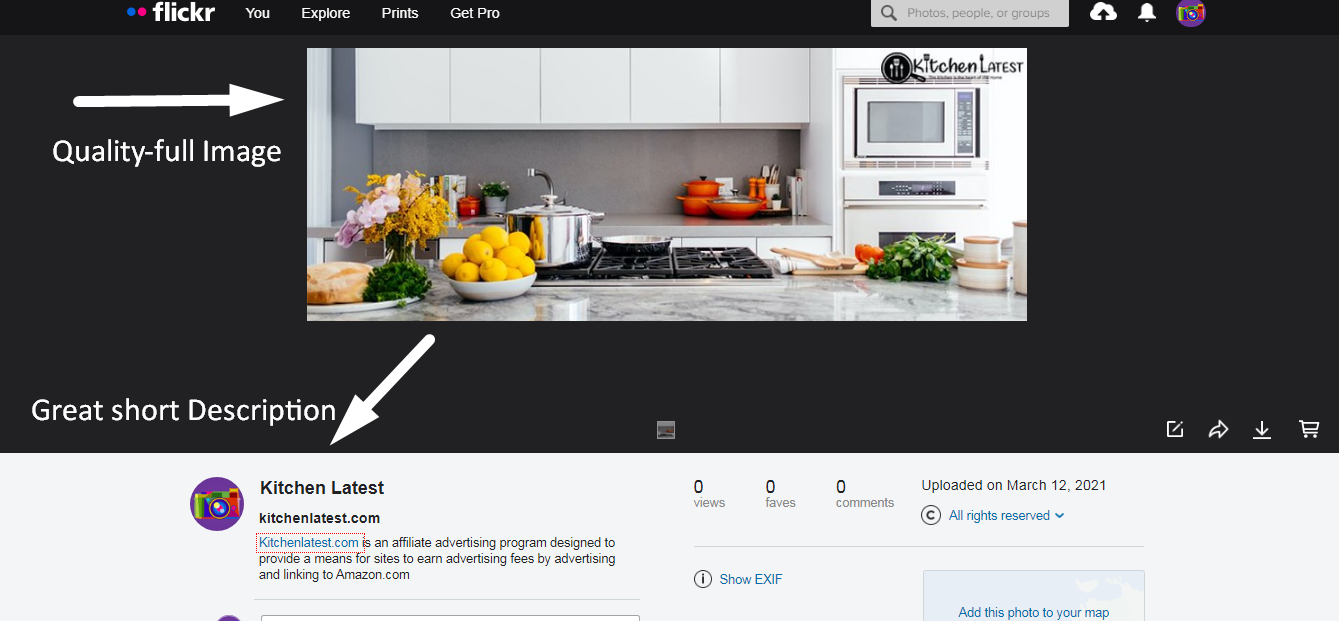1339x621 pixels.
Task: Open the account avatar in the top bar
Action: (1191, 13)
